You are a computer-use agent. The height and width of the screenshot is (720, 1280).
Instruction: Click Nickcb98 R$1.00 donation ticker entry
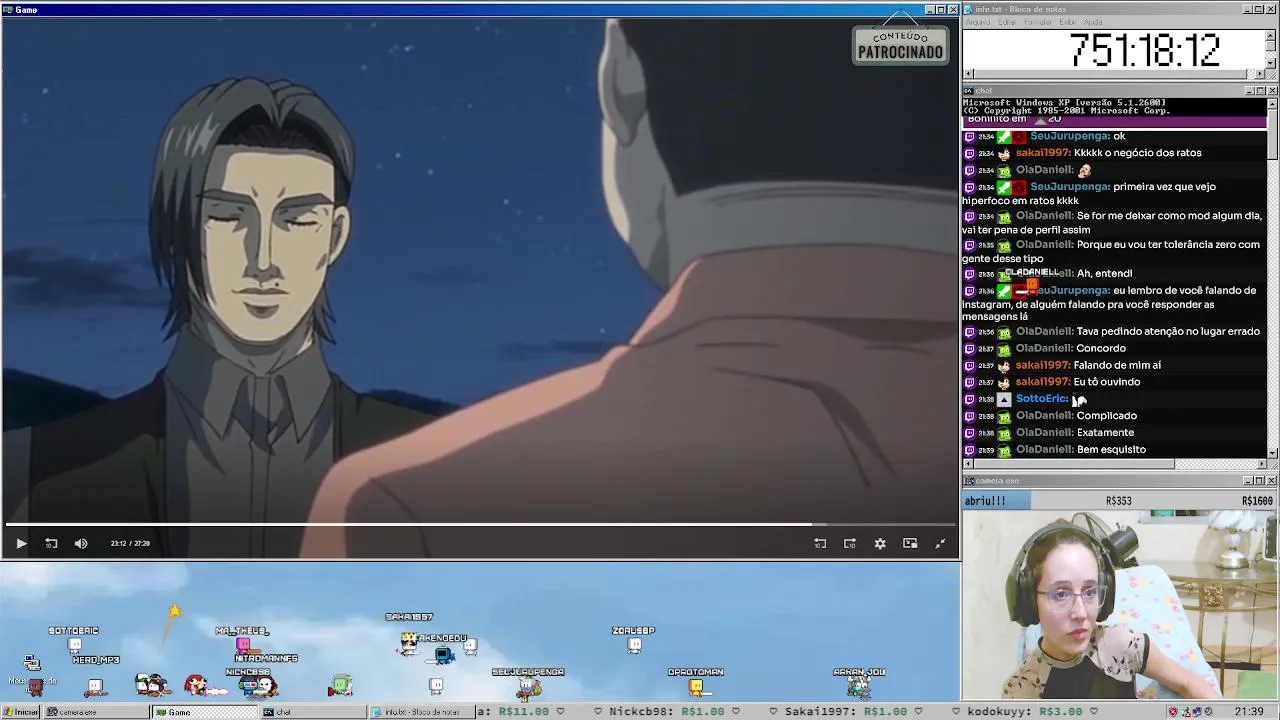667,712
